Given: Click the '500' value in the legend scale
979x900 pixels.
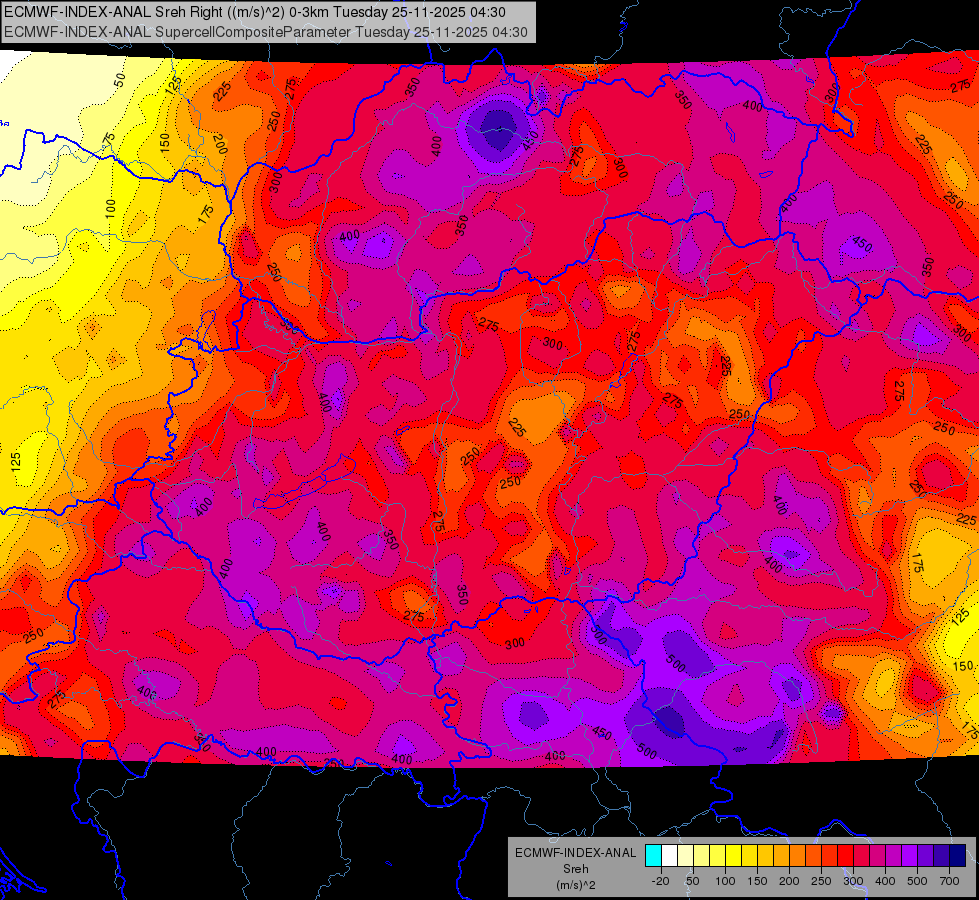Looking at the screenshot, I should [x=917, y=881].
